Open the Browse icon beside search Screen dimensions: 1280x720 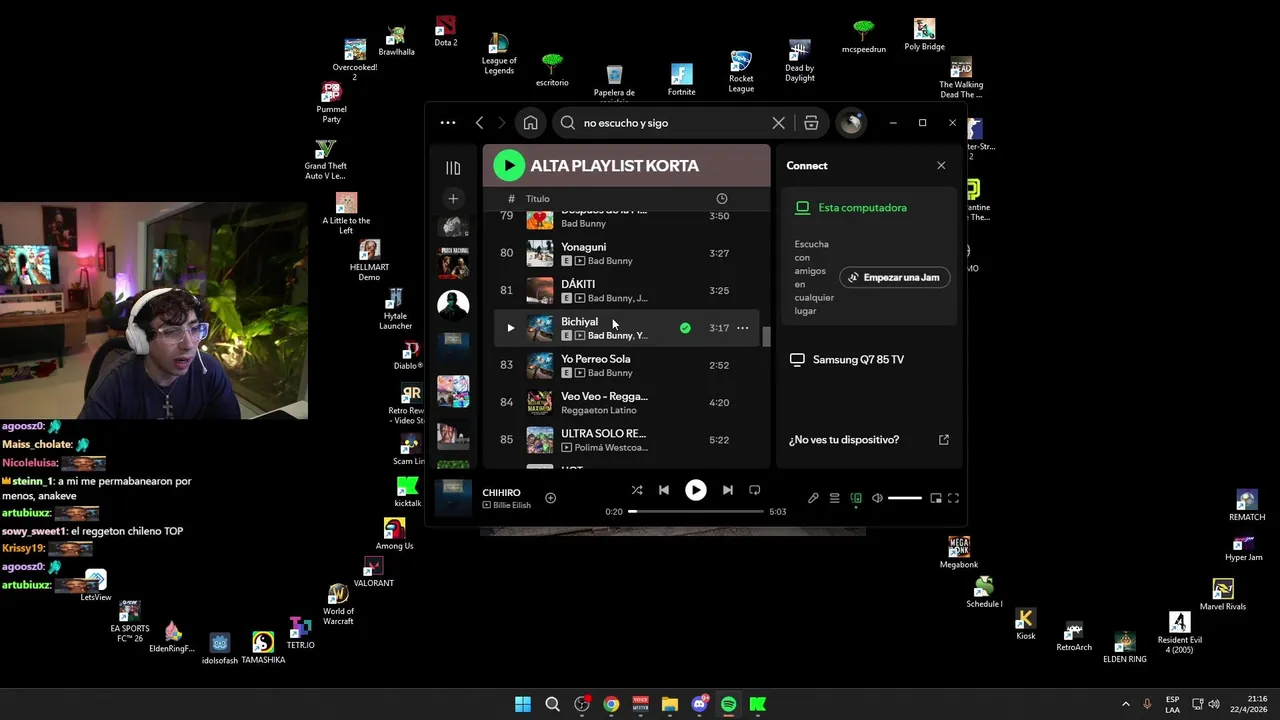pos(811,123)
